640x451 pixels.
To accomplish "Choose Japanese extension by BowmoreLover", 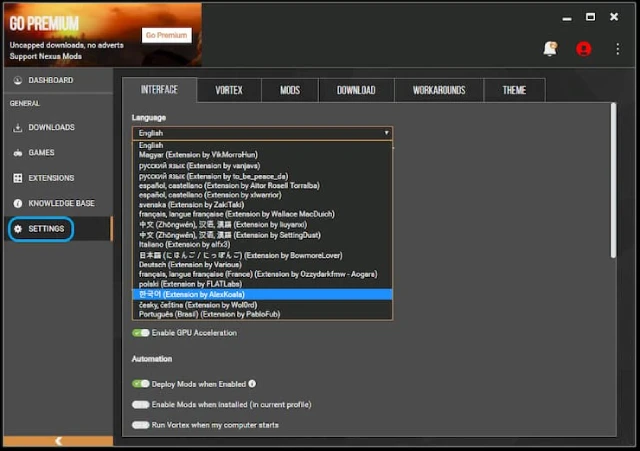I will 262,255.
